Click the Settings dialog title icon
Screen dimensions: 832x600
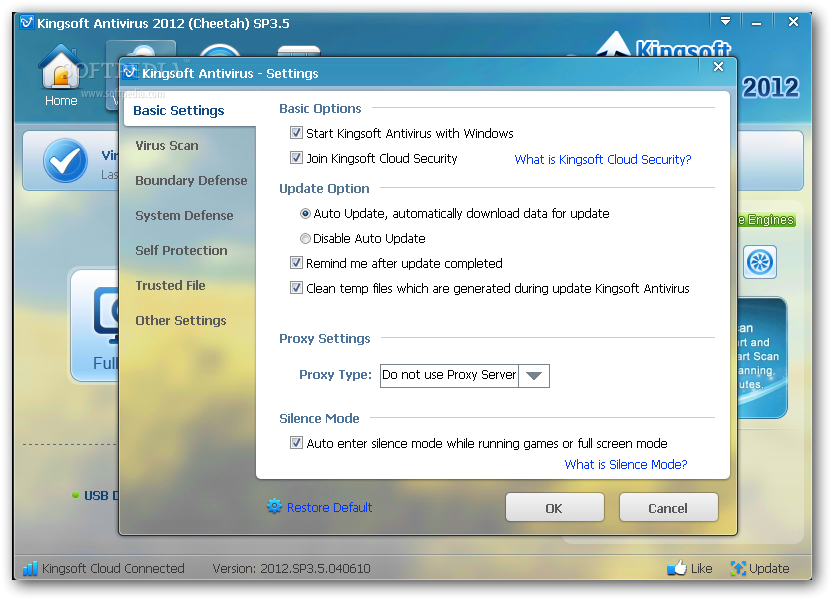click(x=131, y=72)
